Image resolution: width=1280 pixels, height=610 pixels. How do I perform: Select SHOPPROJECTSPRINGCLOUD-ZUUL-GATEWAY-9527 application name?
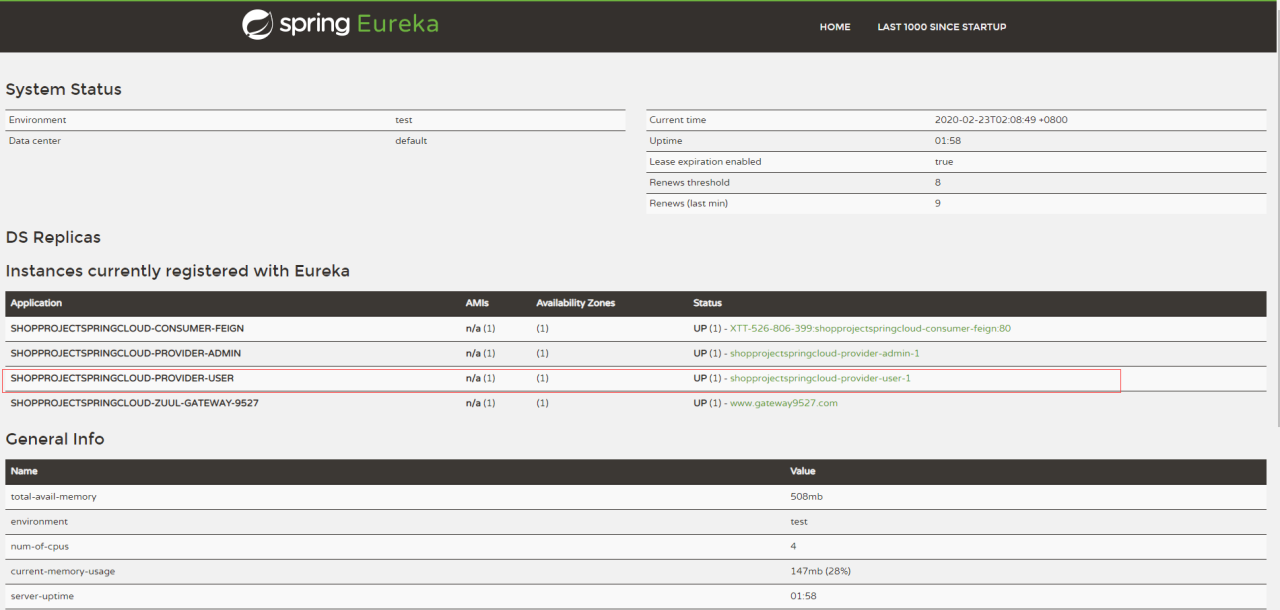tap(135, 403)
